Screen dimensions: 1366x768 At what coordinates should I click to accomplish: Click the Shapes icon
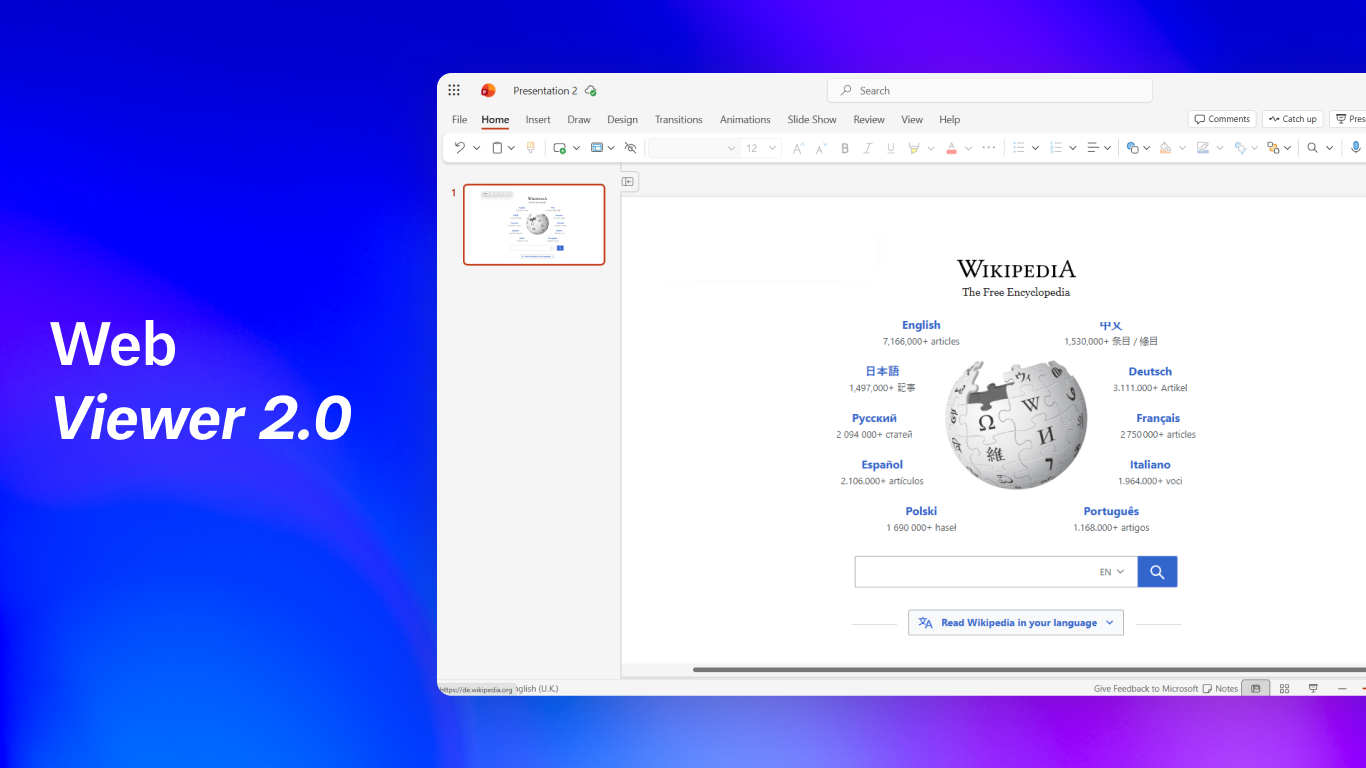1132,147
